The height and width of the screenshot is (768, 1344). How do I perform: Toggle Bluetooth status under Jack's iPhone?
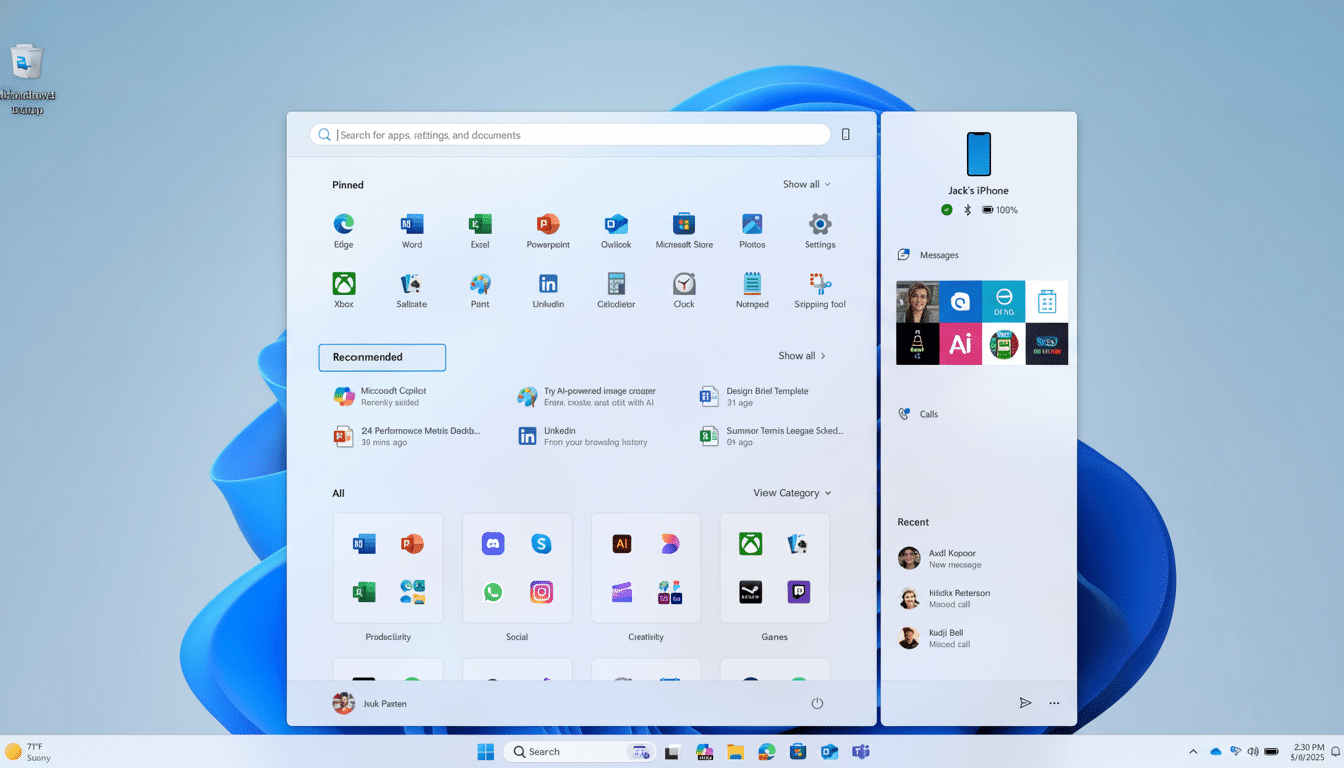966,210
